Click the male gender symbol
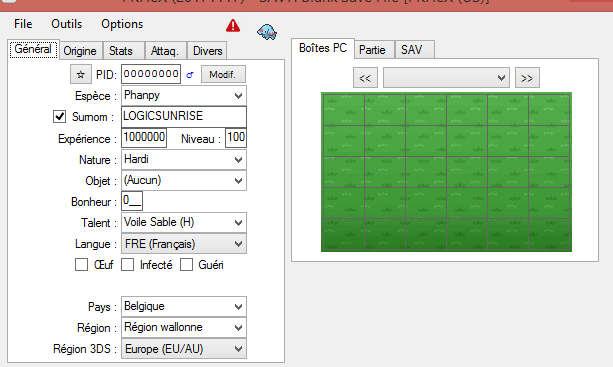 click(190, 75)
